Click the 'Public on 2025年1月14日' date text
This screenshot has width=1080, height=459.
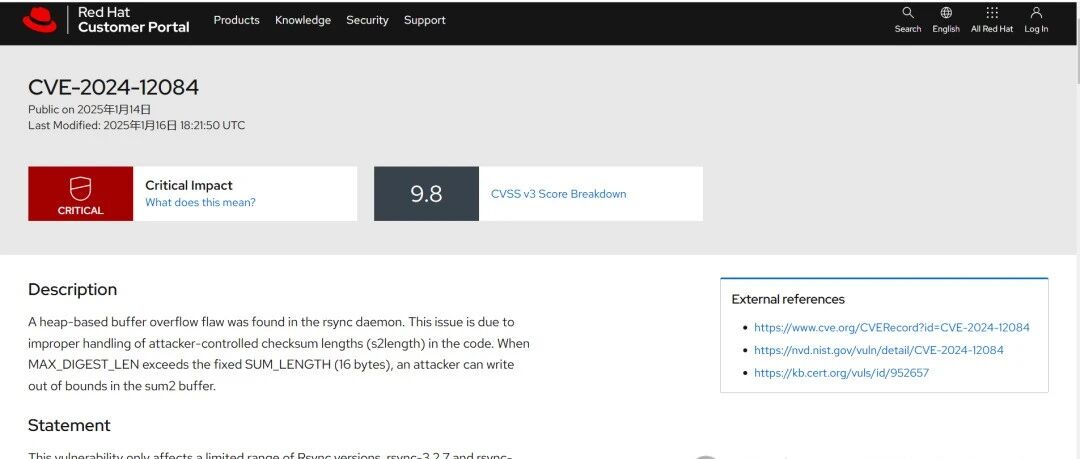pyautogui.click(x=90, y=110)
